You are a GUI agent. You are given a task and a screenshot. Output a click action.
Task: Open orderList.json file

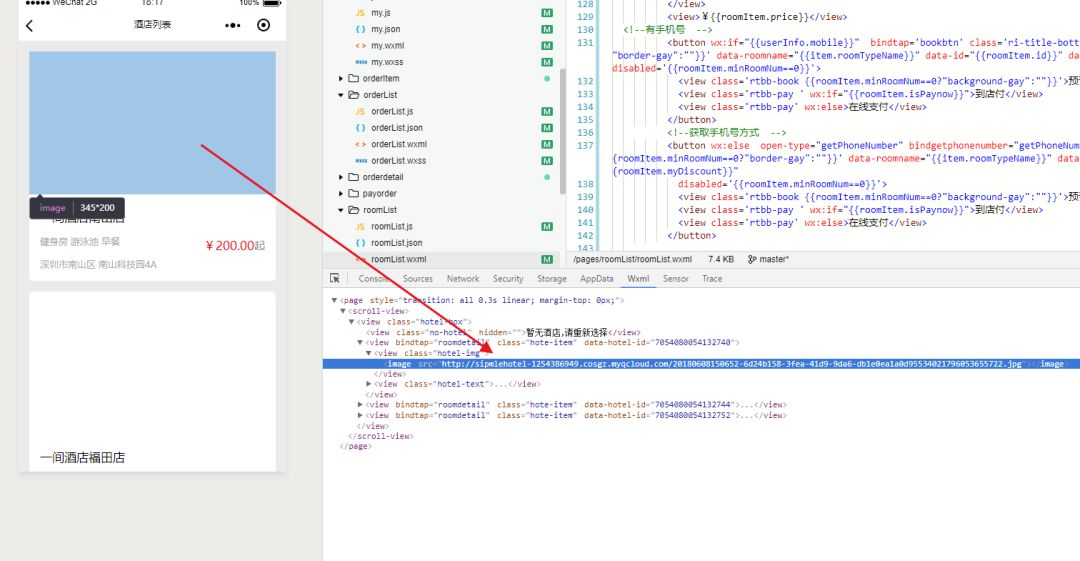click(x=397, y=128)
